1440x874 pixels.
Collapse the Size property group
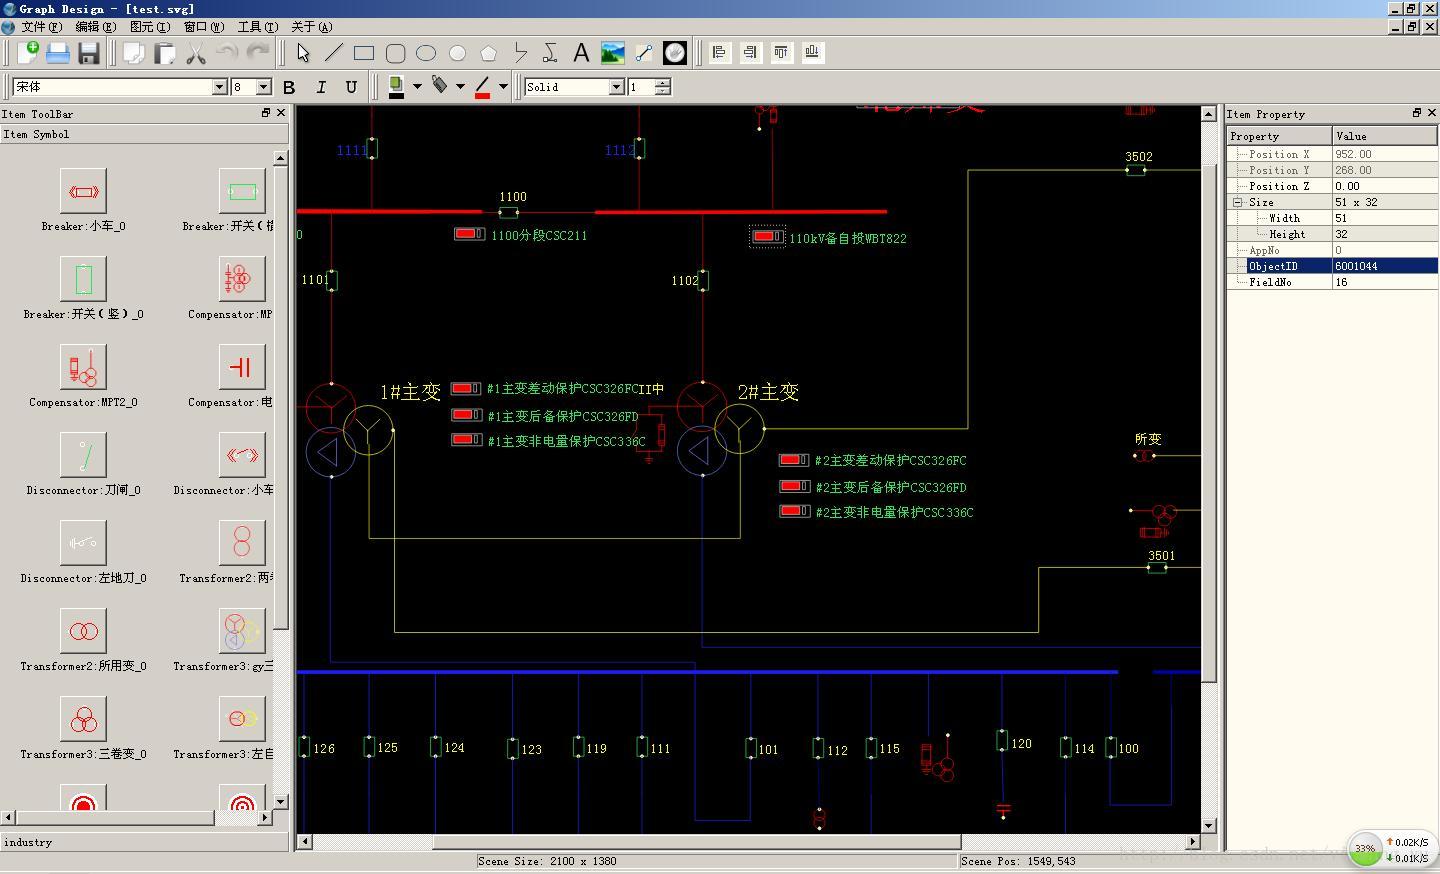(1238, 202)
